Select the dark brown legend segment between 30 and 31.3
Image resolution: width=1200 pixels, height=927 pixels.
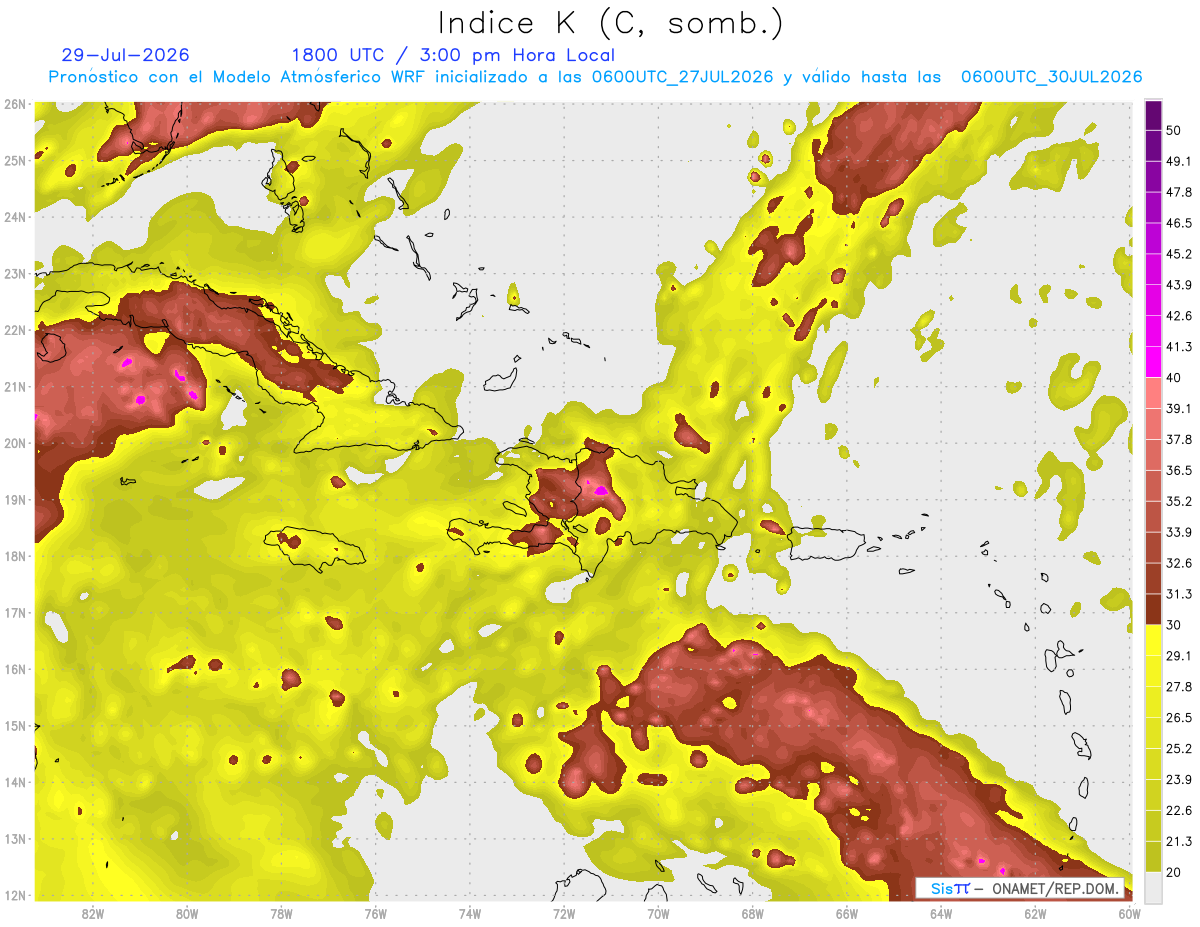tap(1154, 610)
